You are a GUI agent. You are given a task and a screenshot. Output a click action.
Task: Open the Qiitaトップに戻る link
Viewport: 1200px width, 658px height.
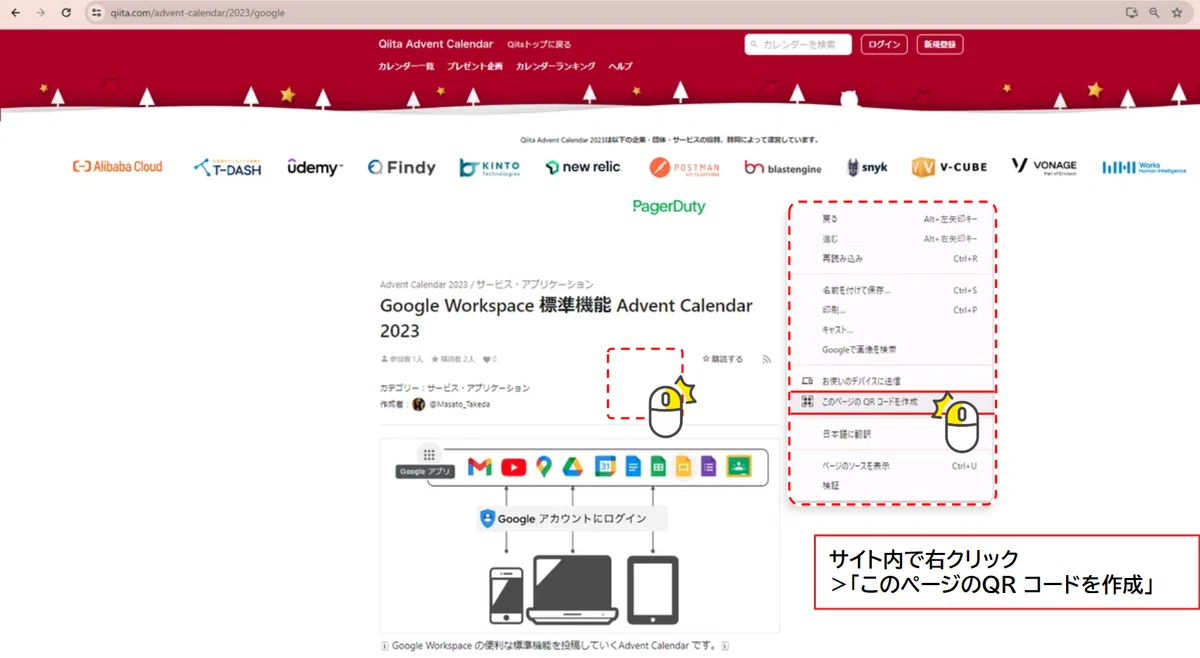[540, 45]
